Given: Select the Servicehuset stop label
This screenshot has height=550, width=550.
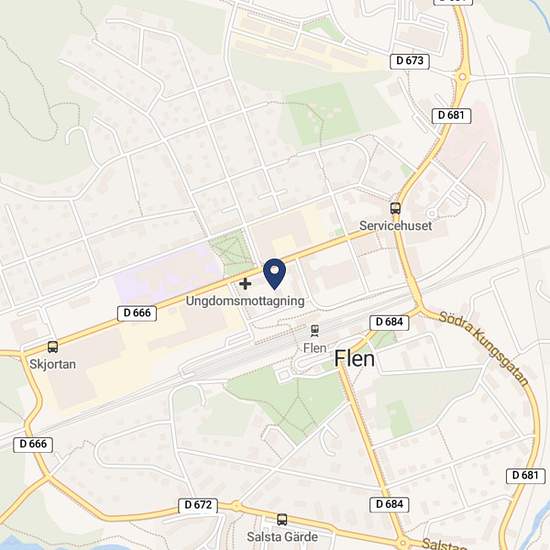Looking at the screenshot, I should [395, 226].
